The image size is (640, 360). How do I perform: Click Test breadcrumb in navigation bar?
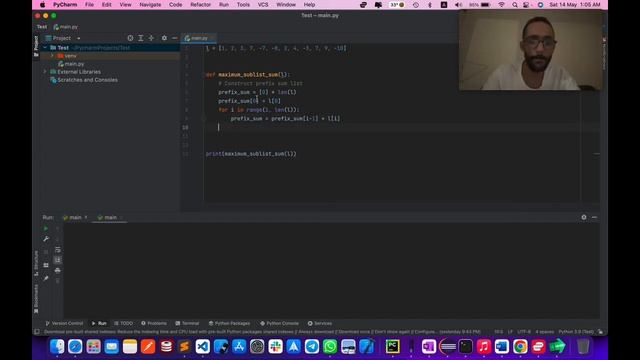pyautogui.click(x=42, y=27)
